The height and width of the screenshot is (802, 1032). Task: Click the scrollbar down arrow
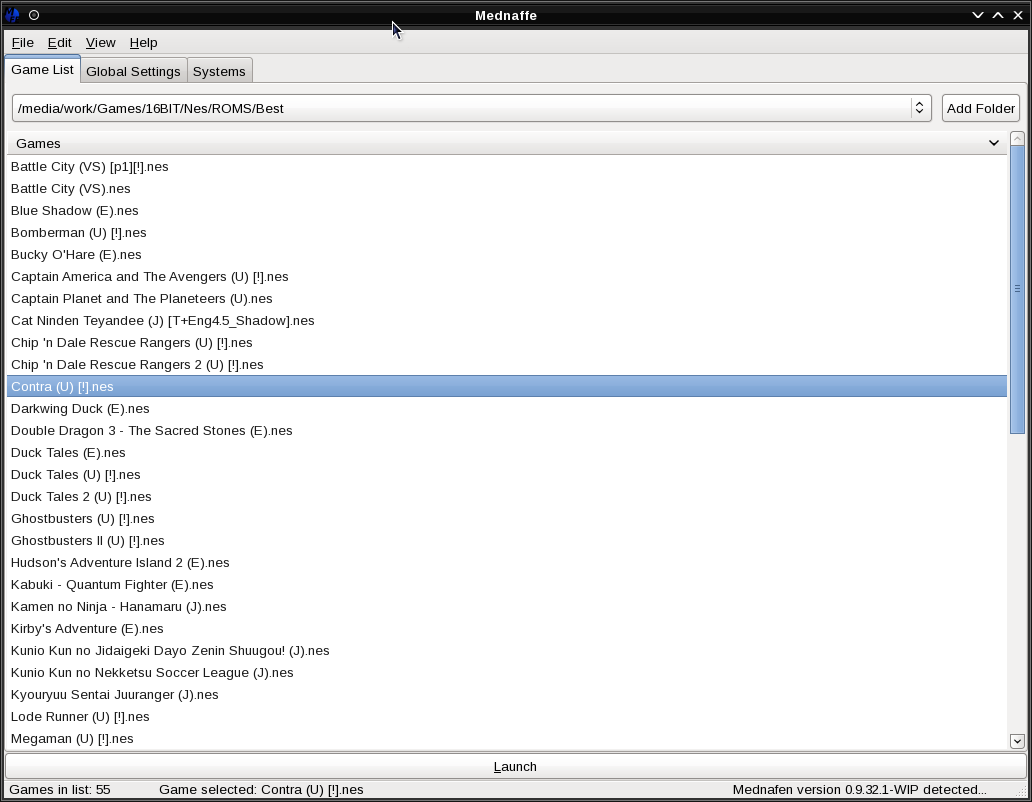(x=1017, y=741)
